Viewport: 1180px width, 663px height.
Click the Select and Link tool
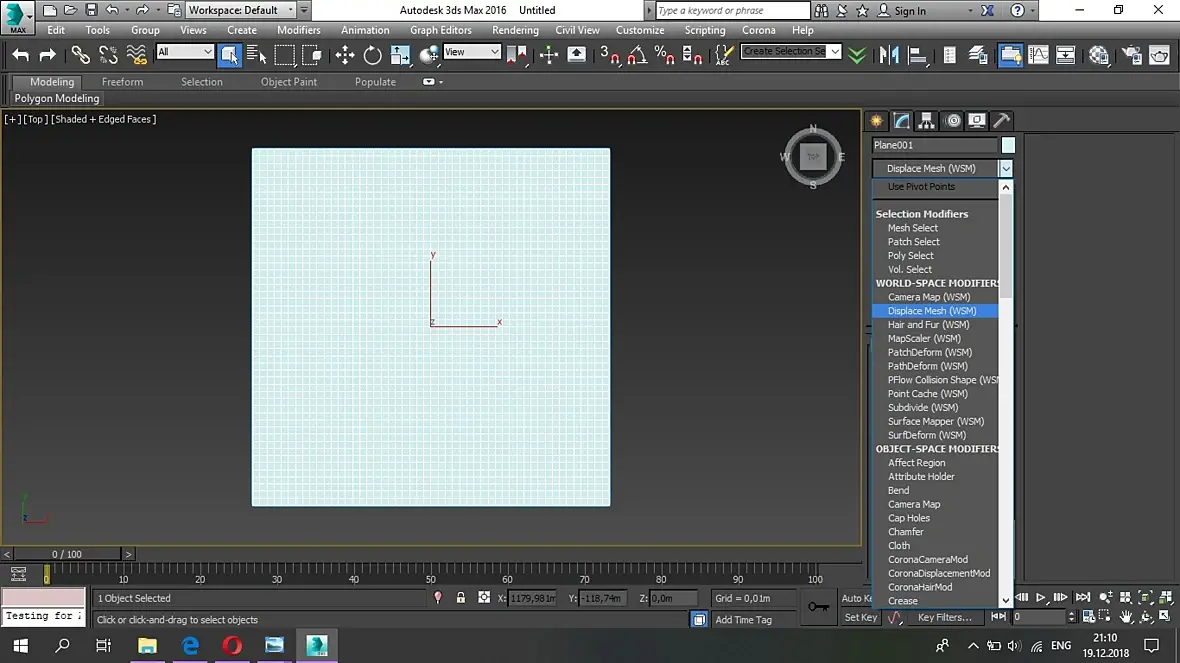[x=80, y=56]
